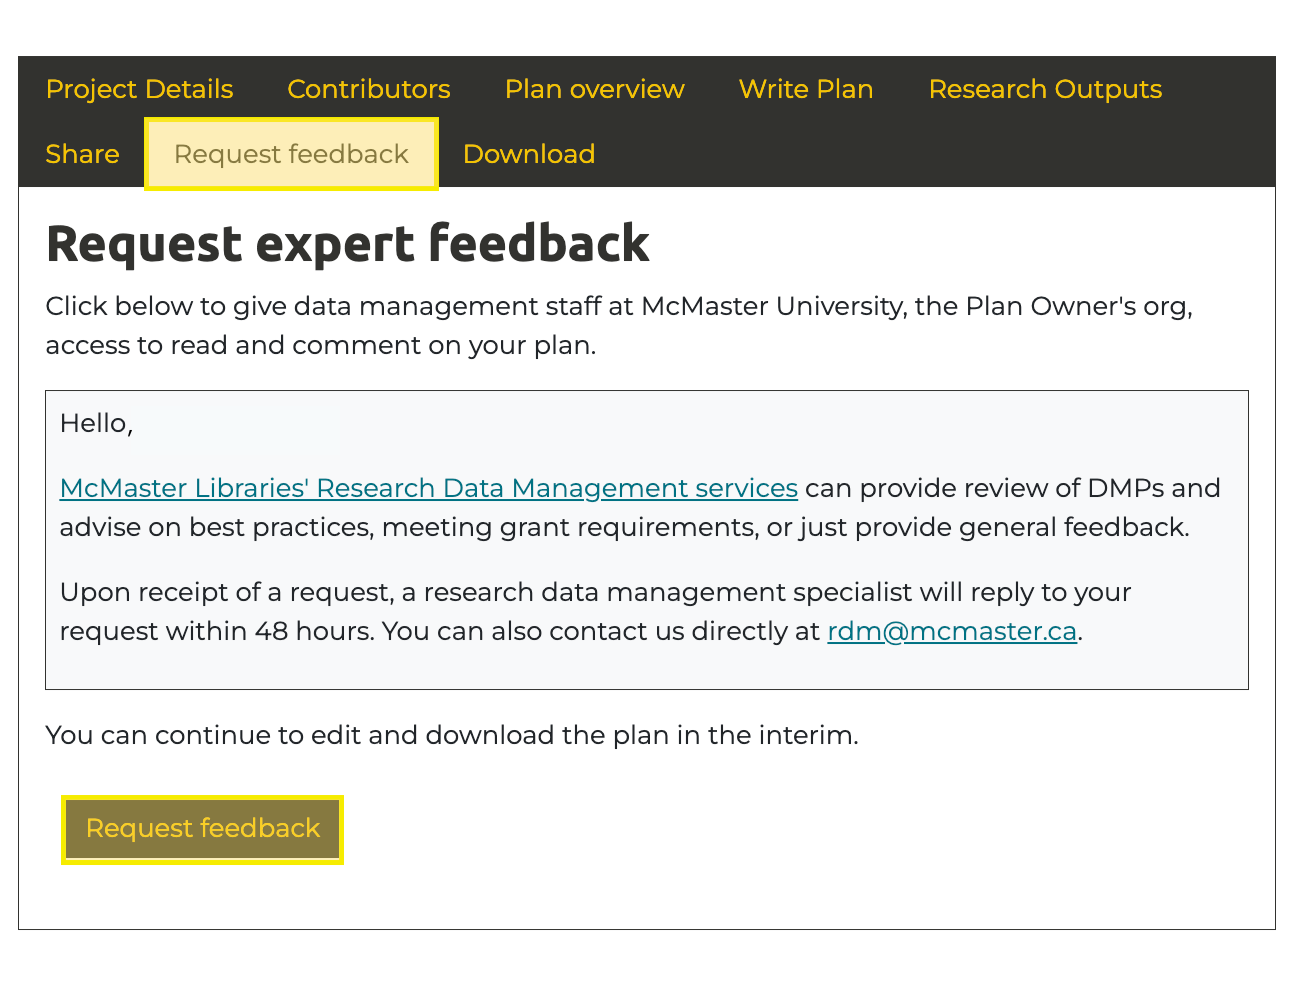
Task: Follow McMaster Libraries' Research Data Management services link
Action: coord(429,488)
